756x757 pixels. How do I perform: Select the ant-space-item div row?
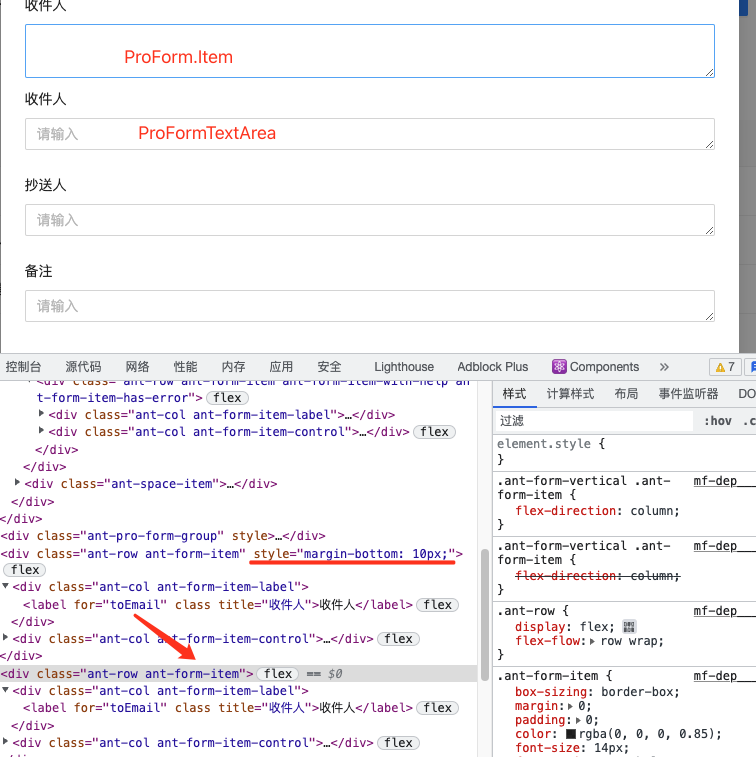[x=151, y=484]
